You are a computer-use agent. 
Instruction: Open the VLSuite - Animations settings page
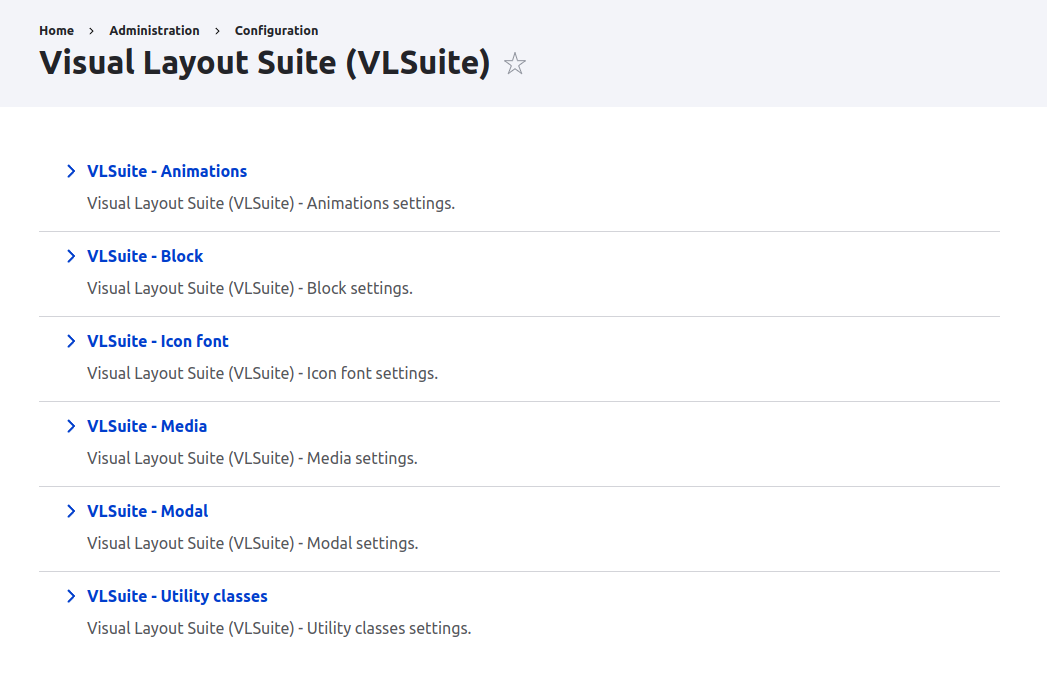(x=167, y=171)
